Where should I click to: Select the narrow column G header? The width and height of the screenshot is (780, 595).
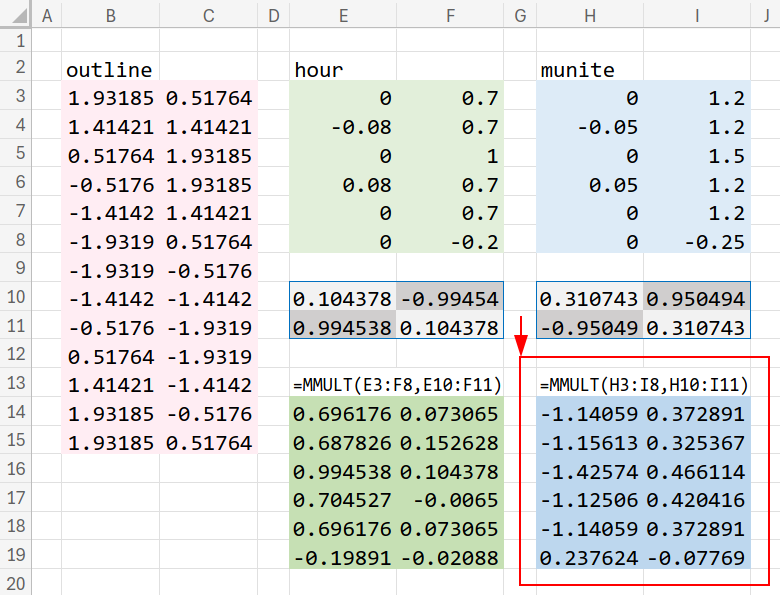coord(520,15)
